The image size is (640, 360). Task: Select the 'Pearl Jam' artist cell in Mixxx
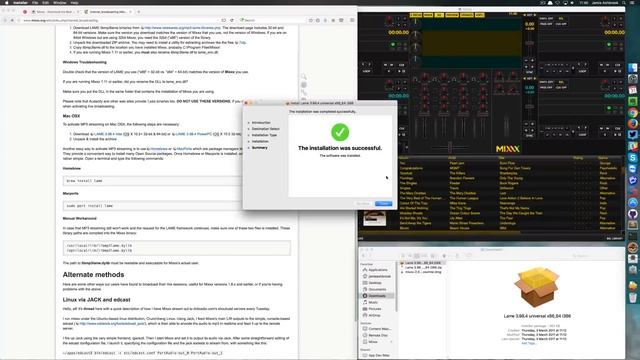456,163
